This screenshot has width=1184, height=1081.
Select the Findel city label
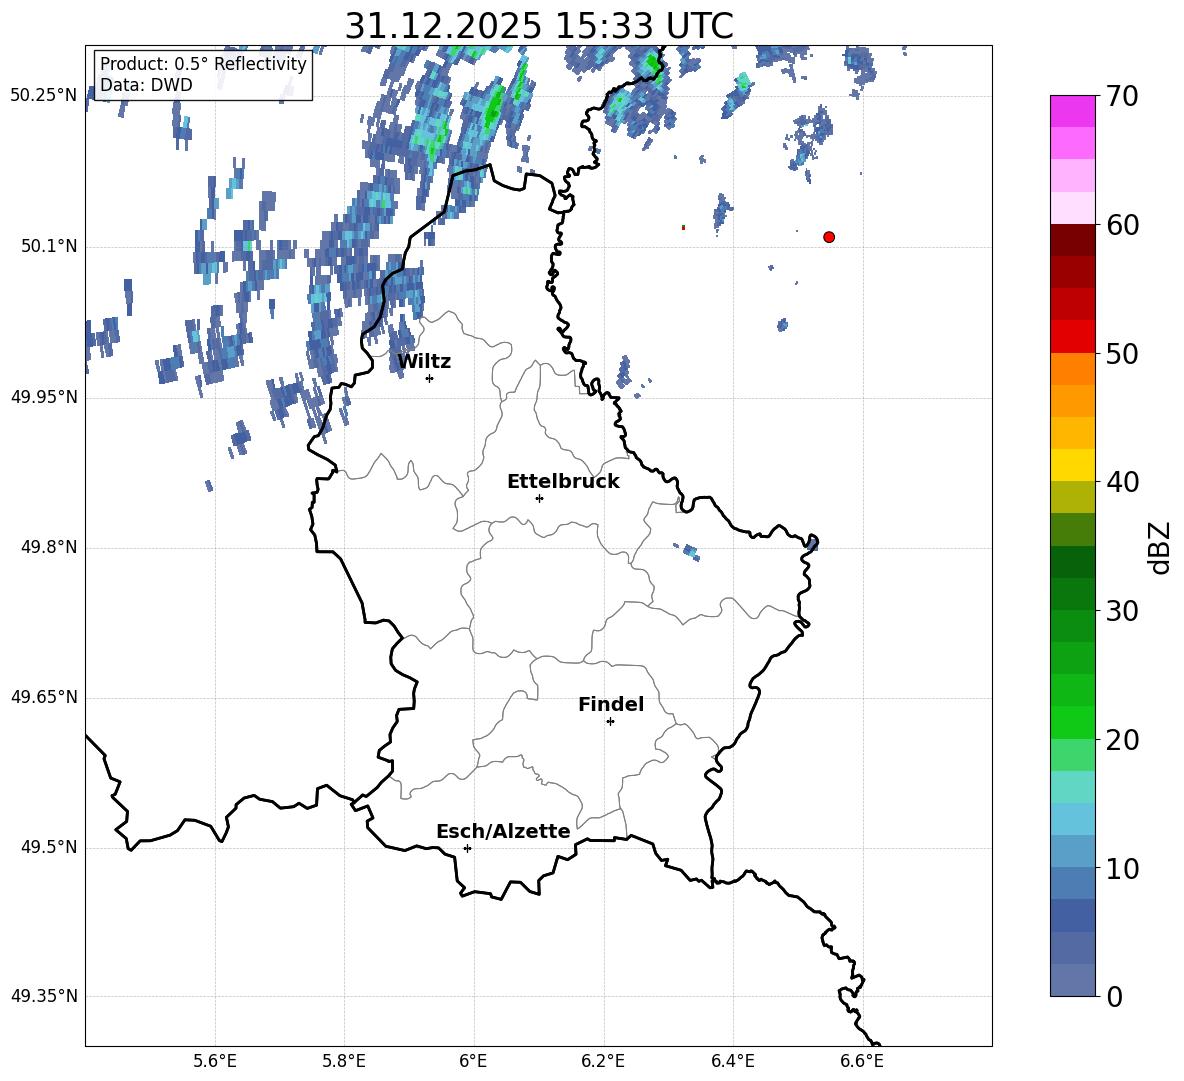pos(611,705)
